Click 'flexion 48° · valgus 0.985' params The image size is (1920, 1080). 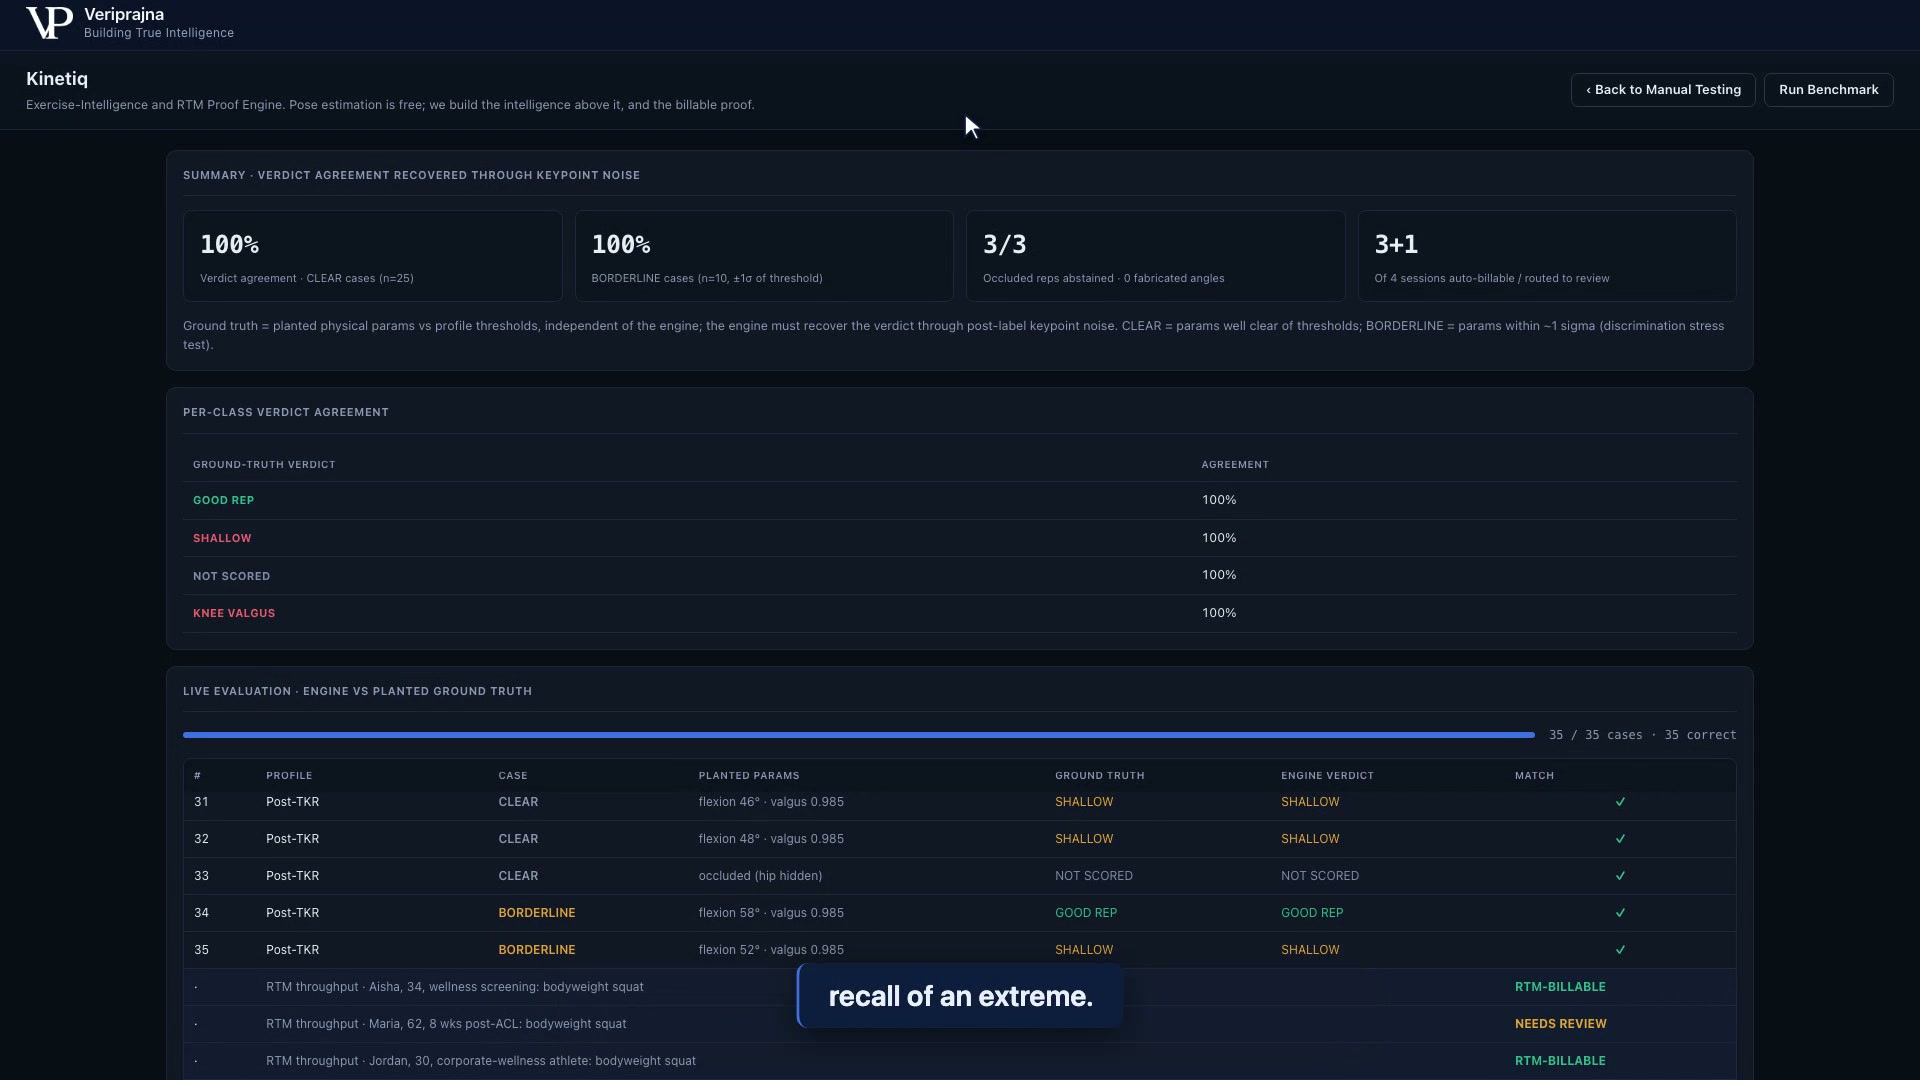[771, 839]
